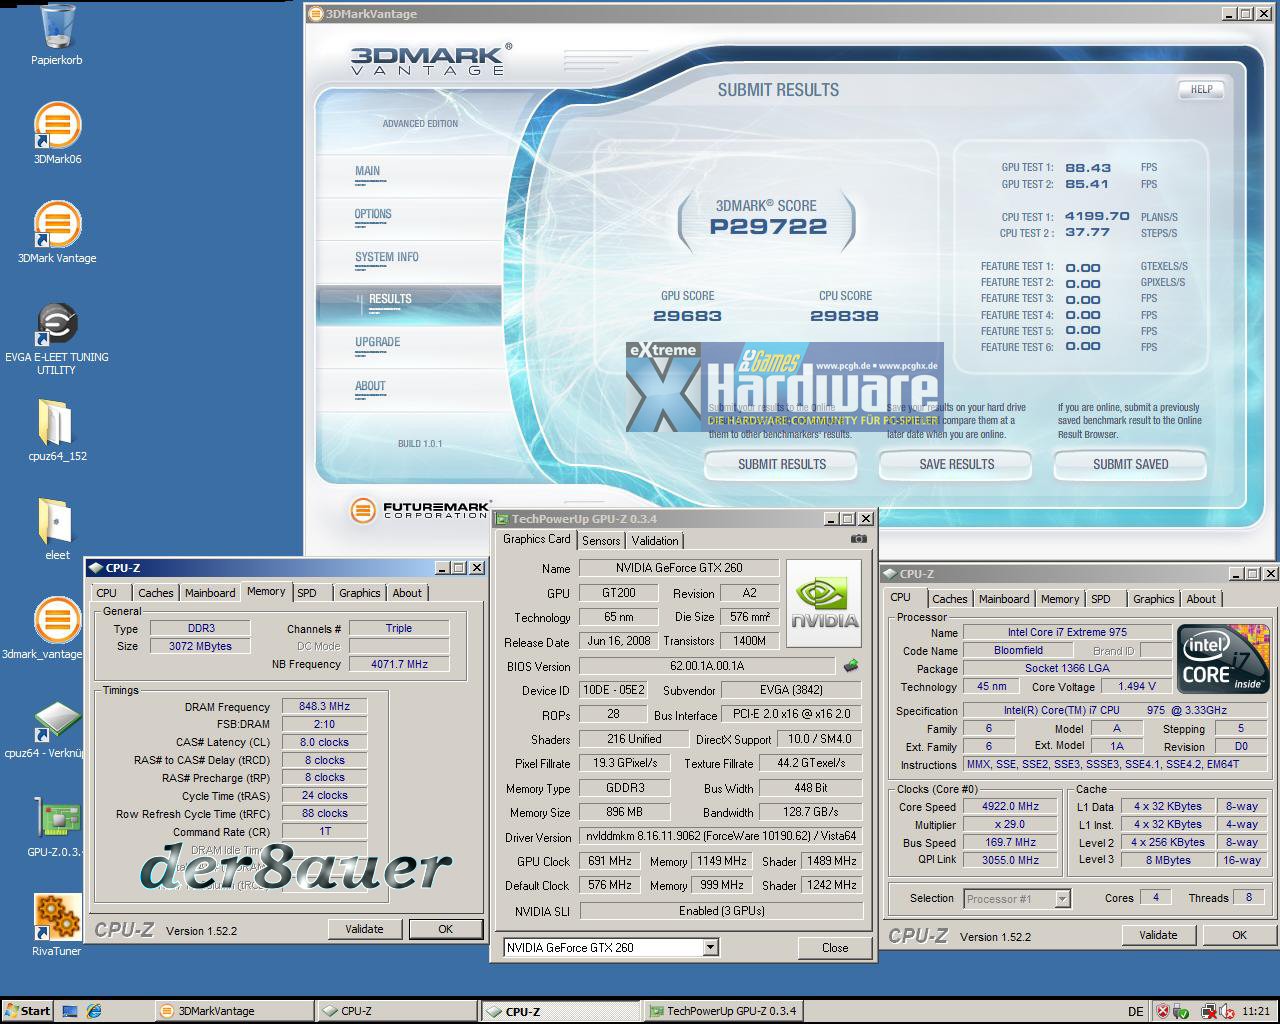Image resolution: width=1280 pixels, height=1024 pixels.
Task: Click the SUBMIT SAVED button
Action: point(1131,464)
